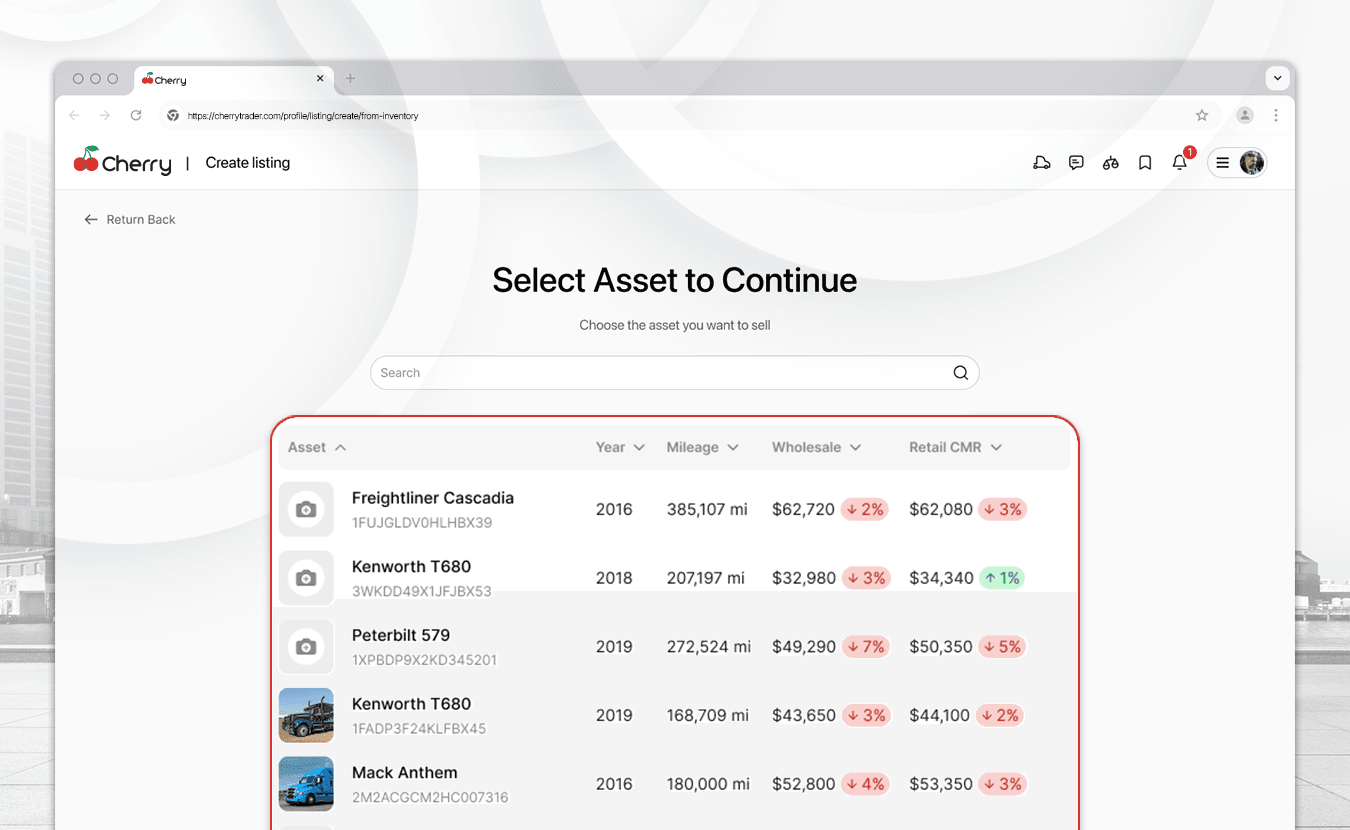Screen dimensions: 1350x830
Task: Click inside the Search field
Action: (600, 372)
